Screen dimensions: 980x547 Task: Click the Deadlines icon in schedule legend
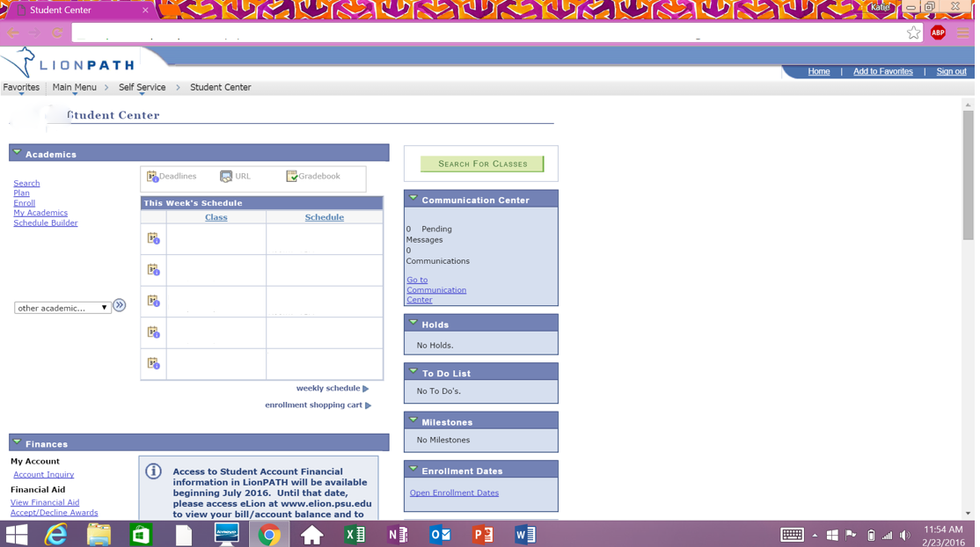tap(153, 177)
